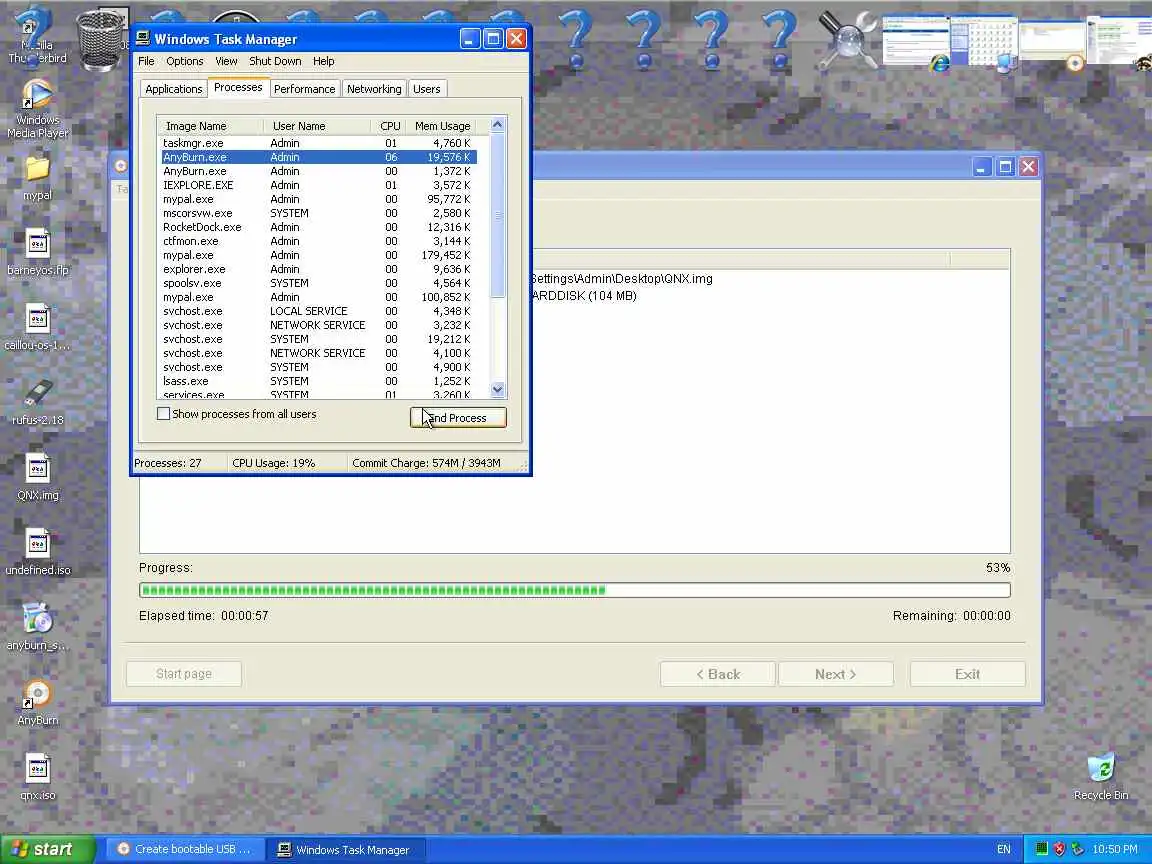Click the Task Manager CPU meter tray icon

(1041, 849)
